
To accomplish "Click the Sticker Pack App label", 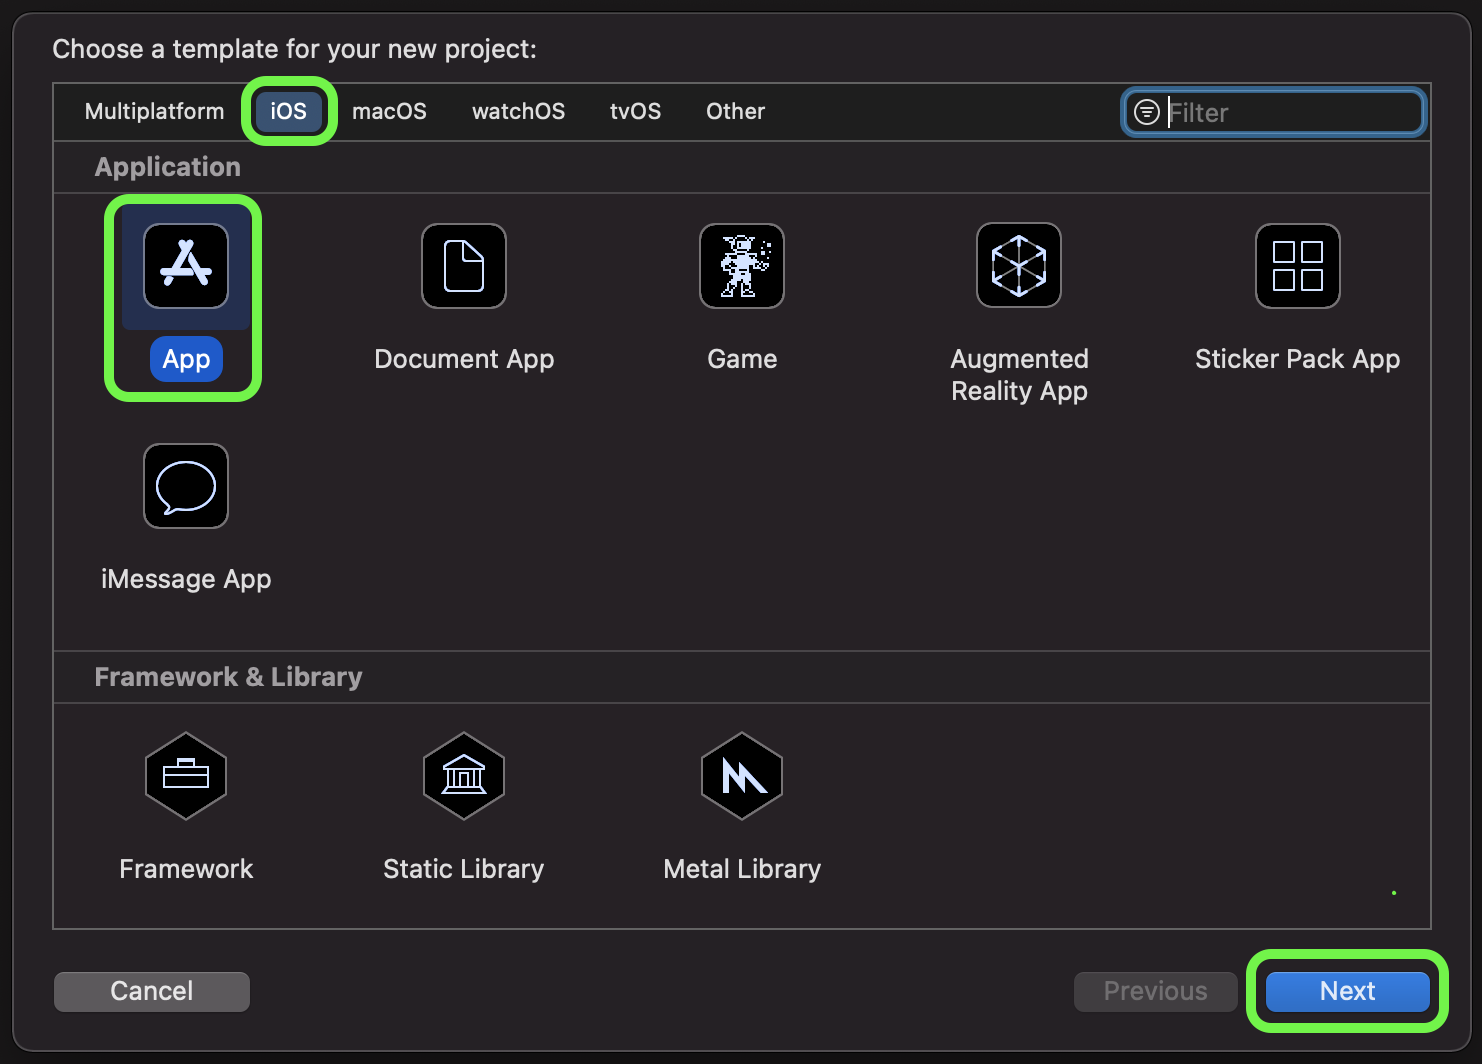I will tap(1298, 359).
